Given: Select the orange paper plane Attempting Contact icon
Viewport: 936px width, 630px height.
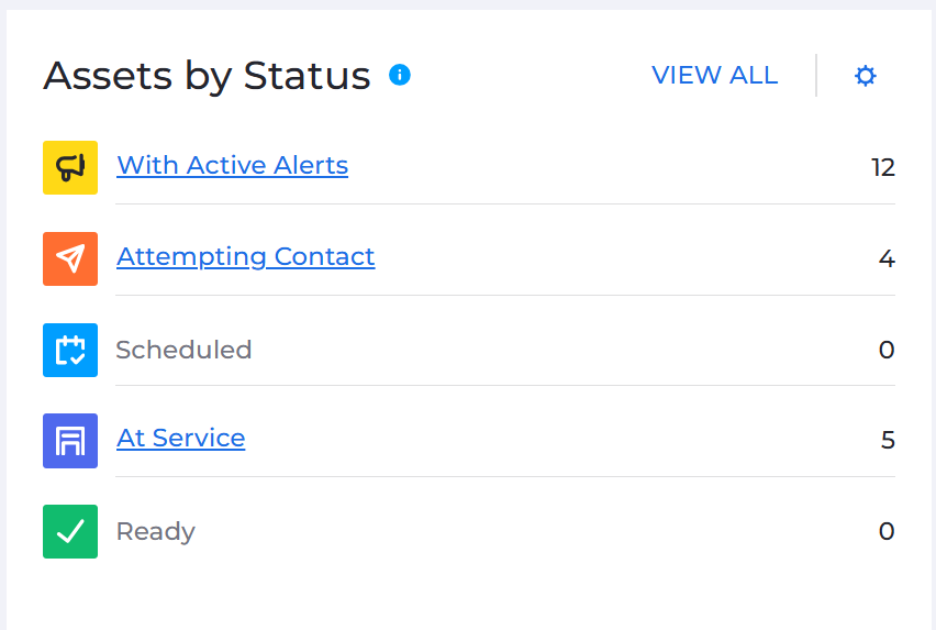Looking at the screenshot, I should (x=69, y=258).
